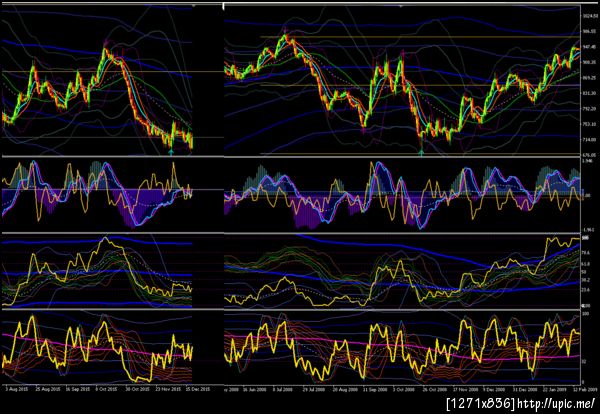The height and width of the screenshot is (414, 600).
Task: Select the '3 Oct 2008' date label
Action: pyautogui.click(x=405, y=390)
